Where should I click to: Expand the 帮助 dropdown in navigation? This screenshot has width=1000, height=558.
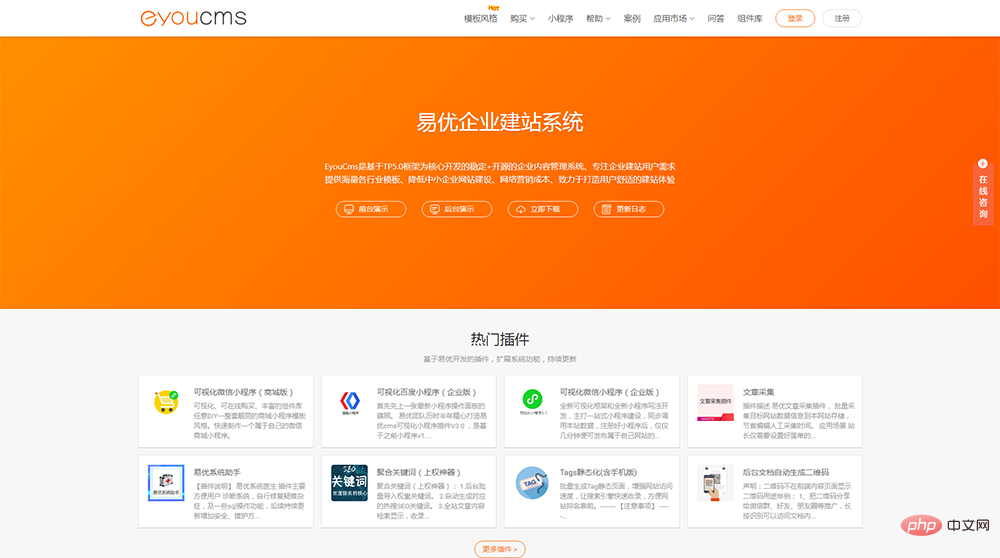point(598,18)
